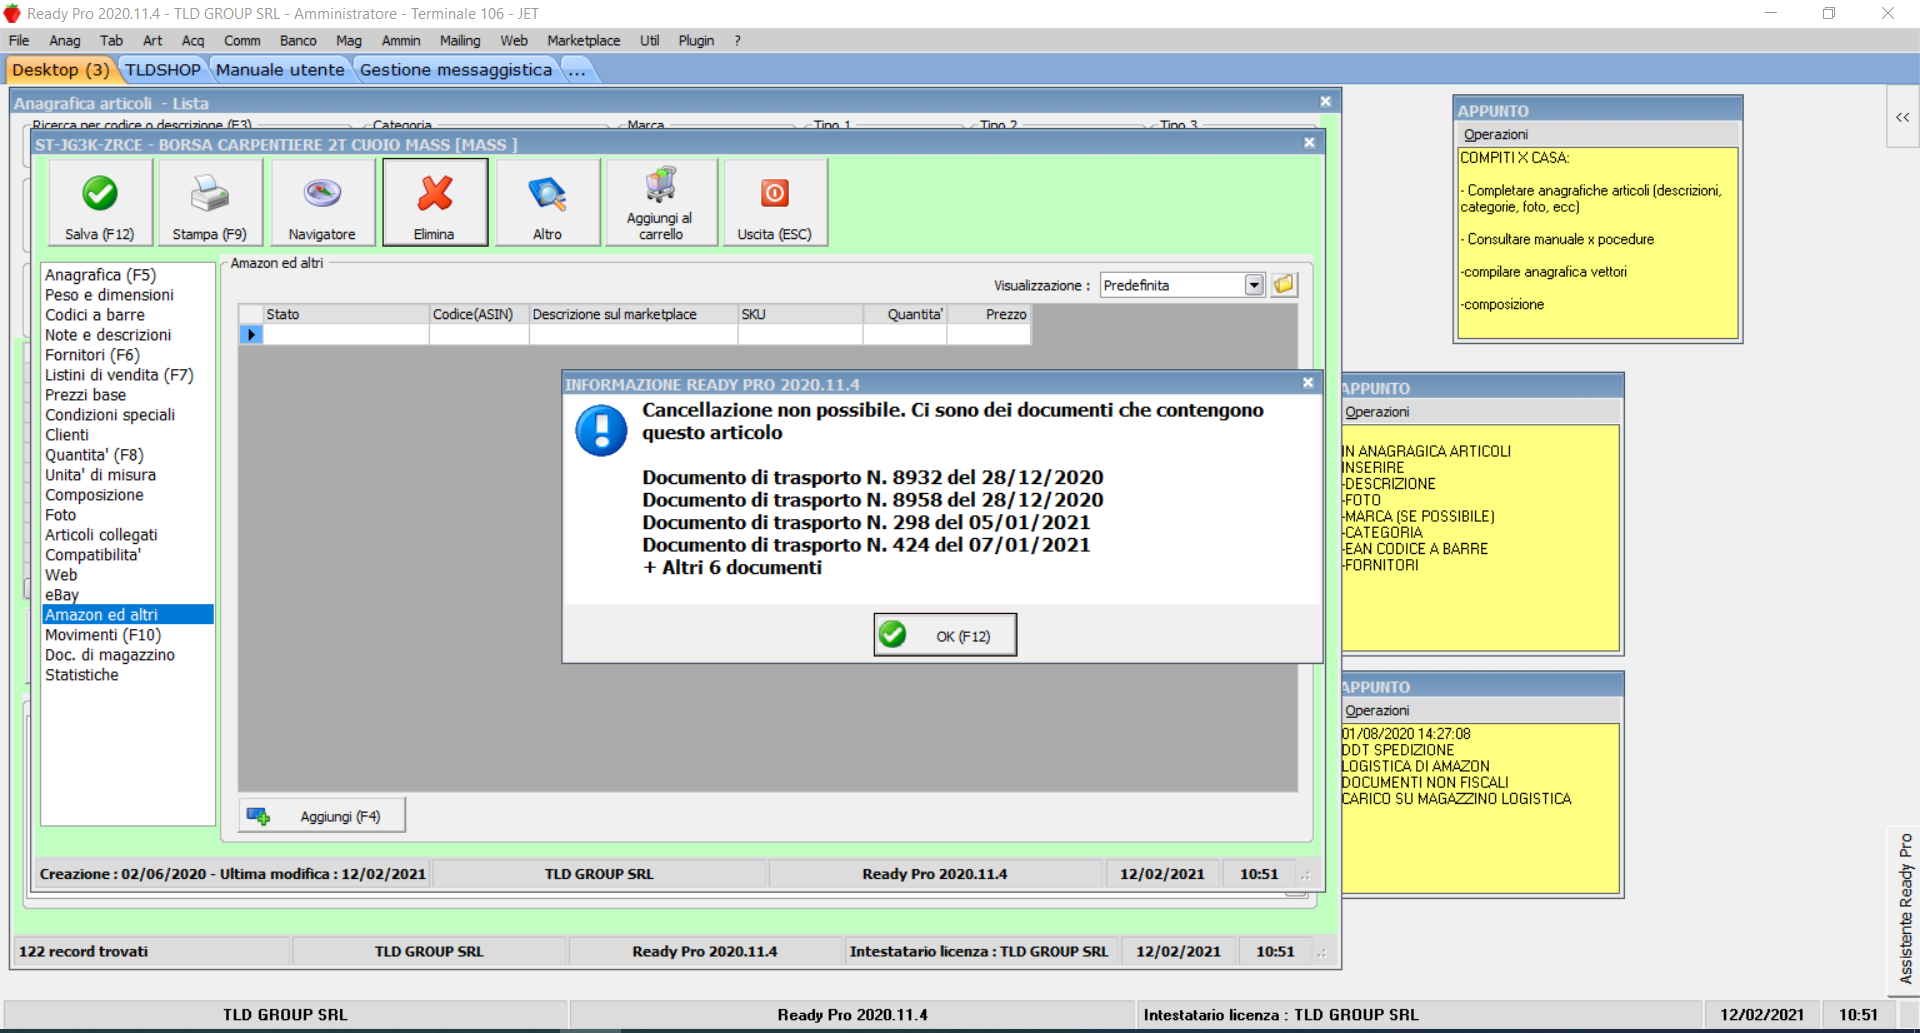The width and height of the screenshot is (1920, 1033).
Task: Open the Banco menu
Action: pos(298,41)
